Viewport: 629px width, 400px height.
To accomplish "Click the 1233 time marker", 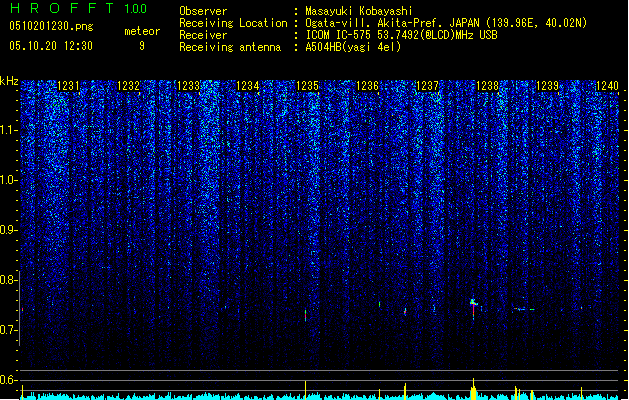I will [188, 86].
